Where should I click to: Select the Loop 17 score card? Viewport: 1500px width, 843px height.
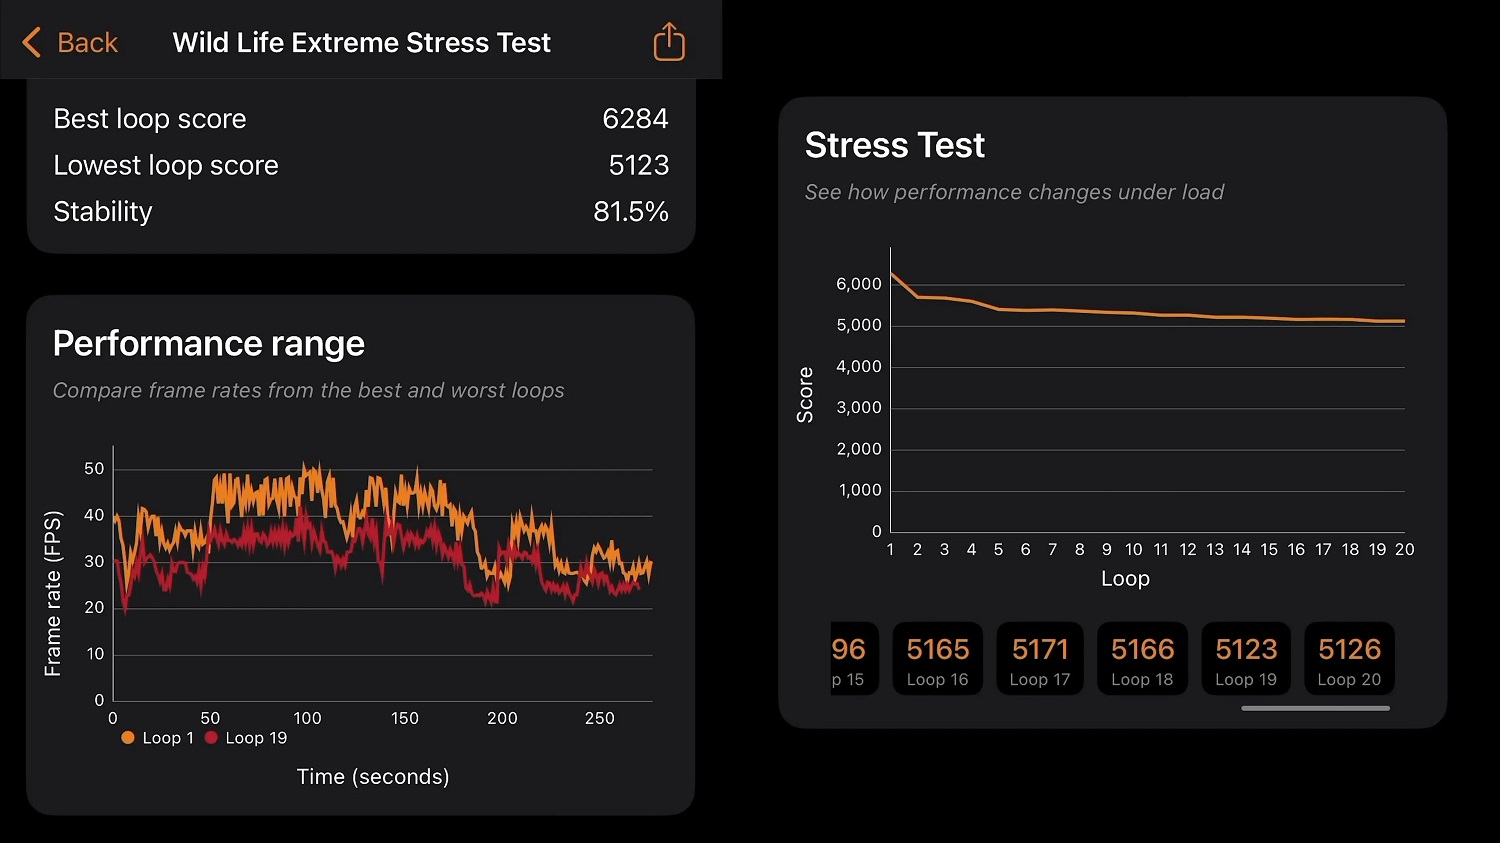pos(1040,659)
